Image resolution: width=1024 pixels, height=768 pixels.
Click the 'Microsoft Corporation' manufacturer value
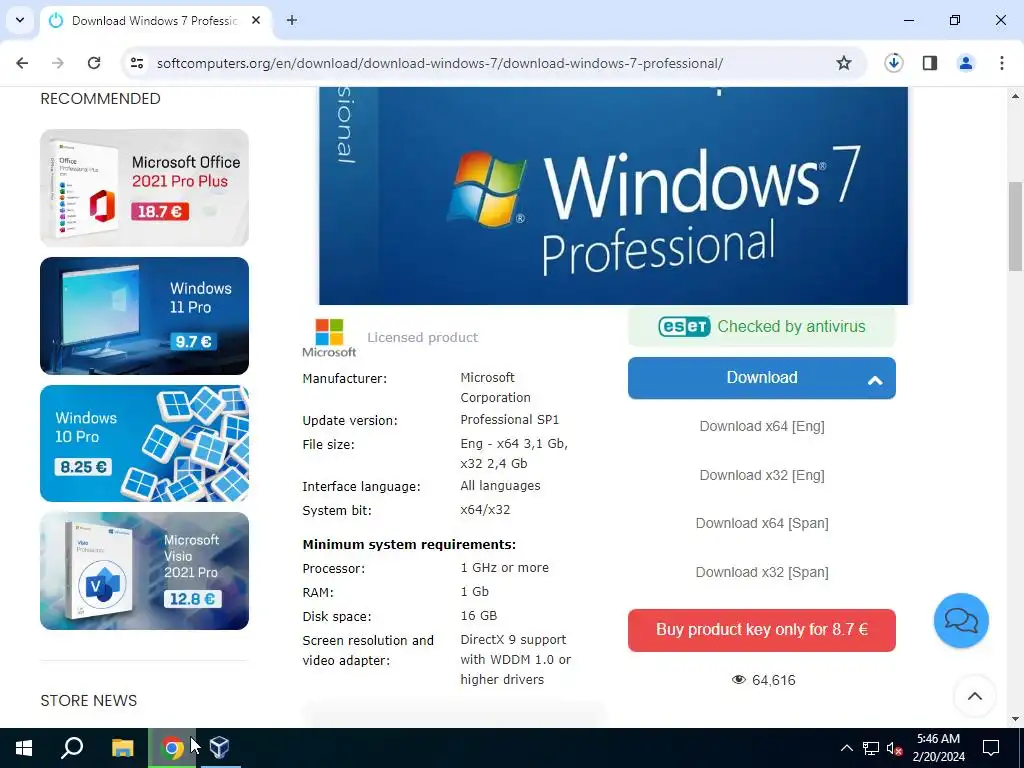pos(495,387)
